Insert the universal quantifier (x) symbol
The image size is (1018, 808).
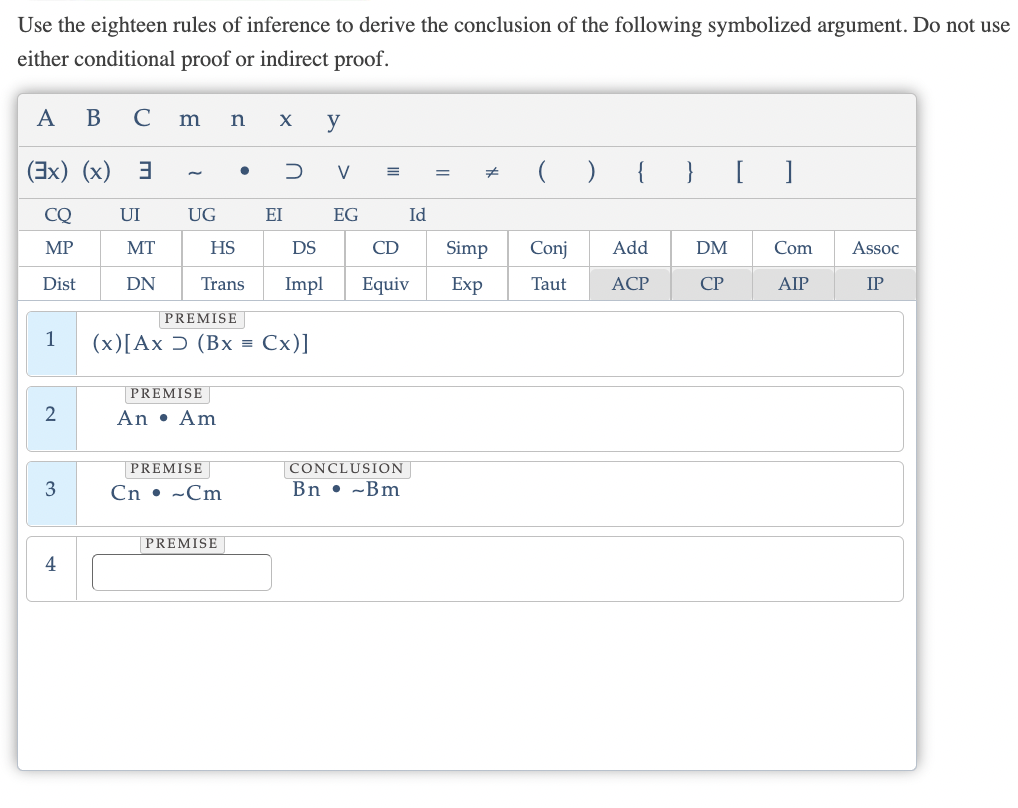[x=94, y=172]
